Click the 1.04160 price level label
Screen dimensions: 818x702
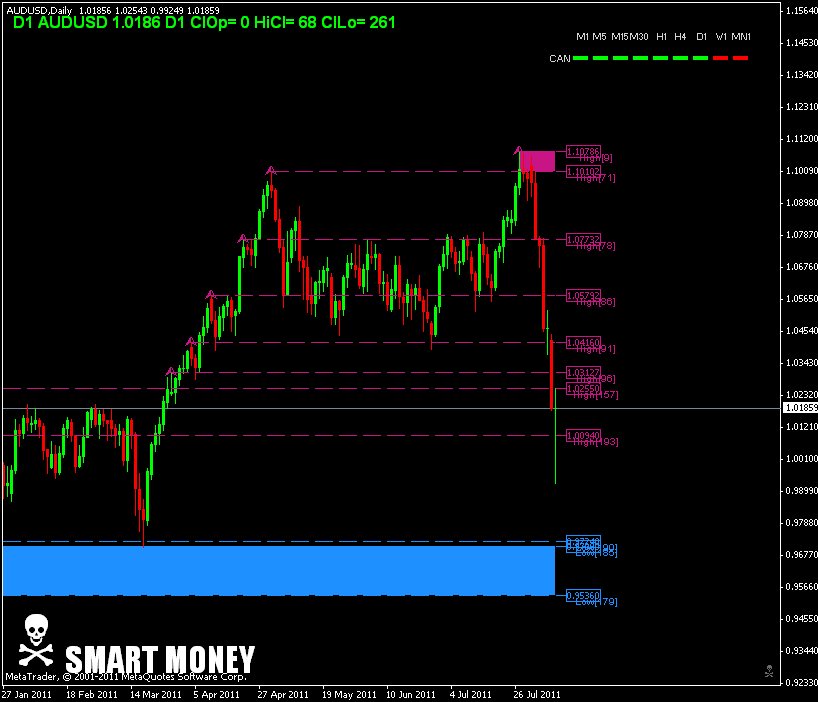coord(583,342)
